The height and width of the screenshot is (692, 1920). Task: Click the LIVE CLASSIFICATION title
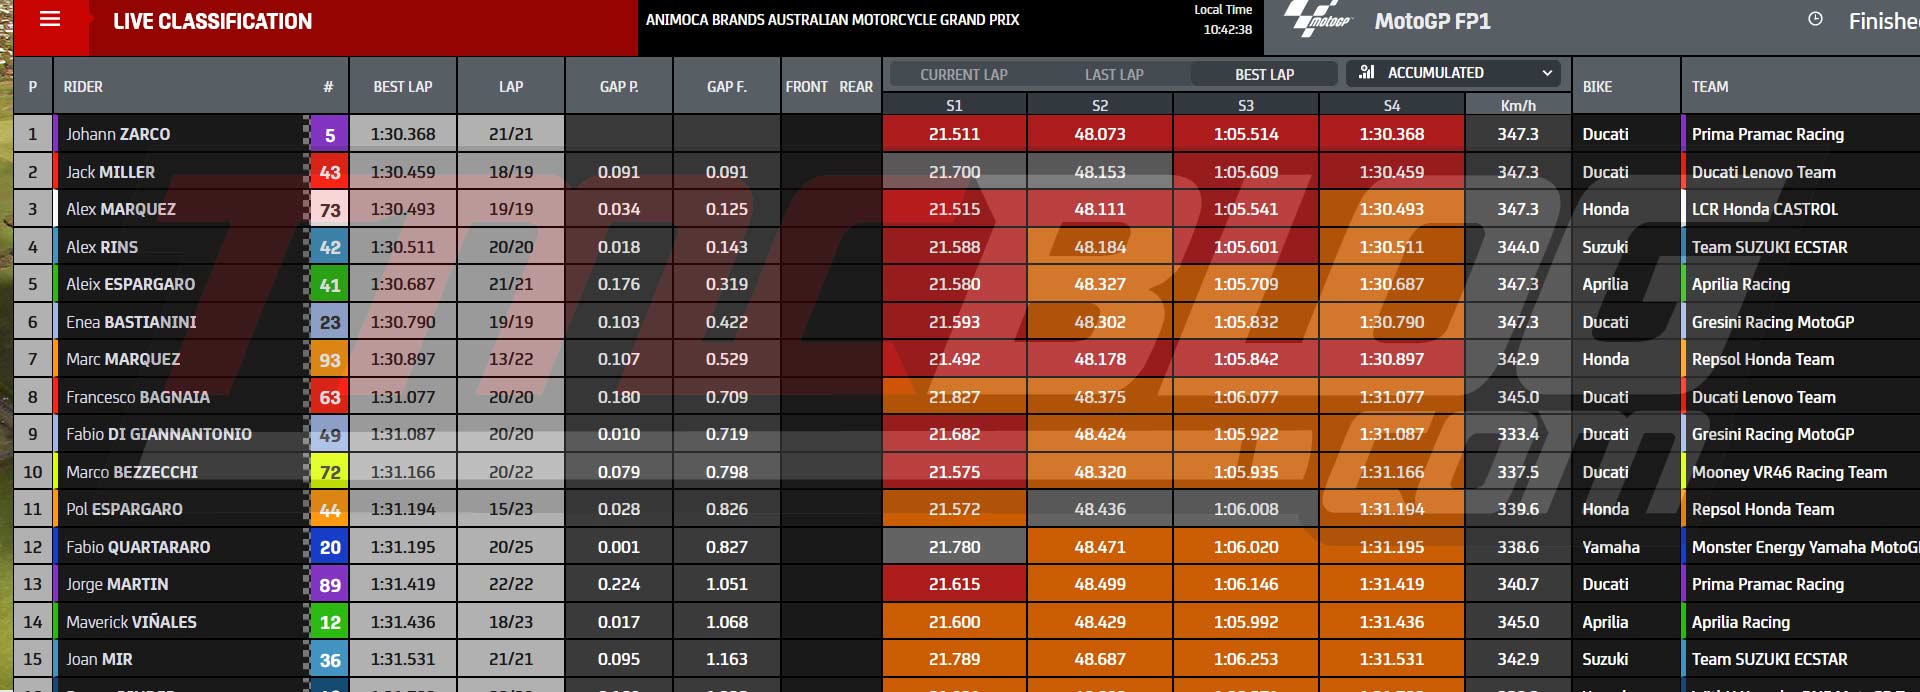coord(212,21)
